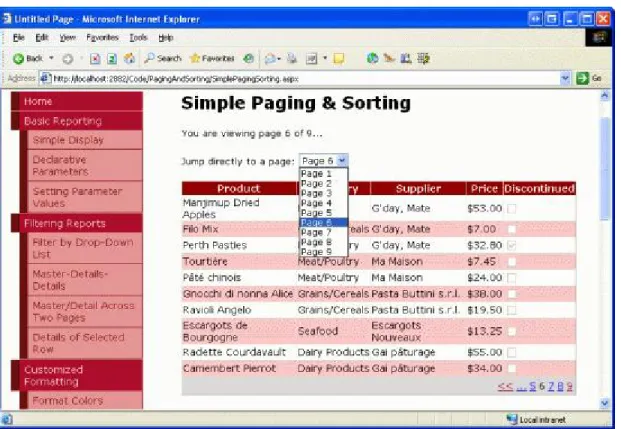Toggle Filo Mix discontinued checkbox

tap(512, 229)
